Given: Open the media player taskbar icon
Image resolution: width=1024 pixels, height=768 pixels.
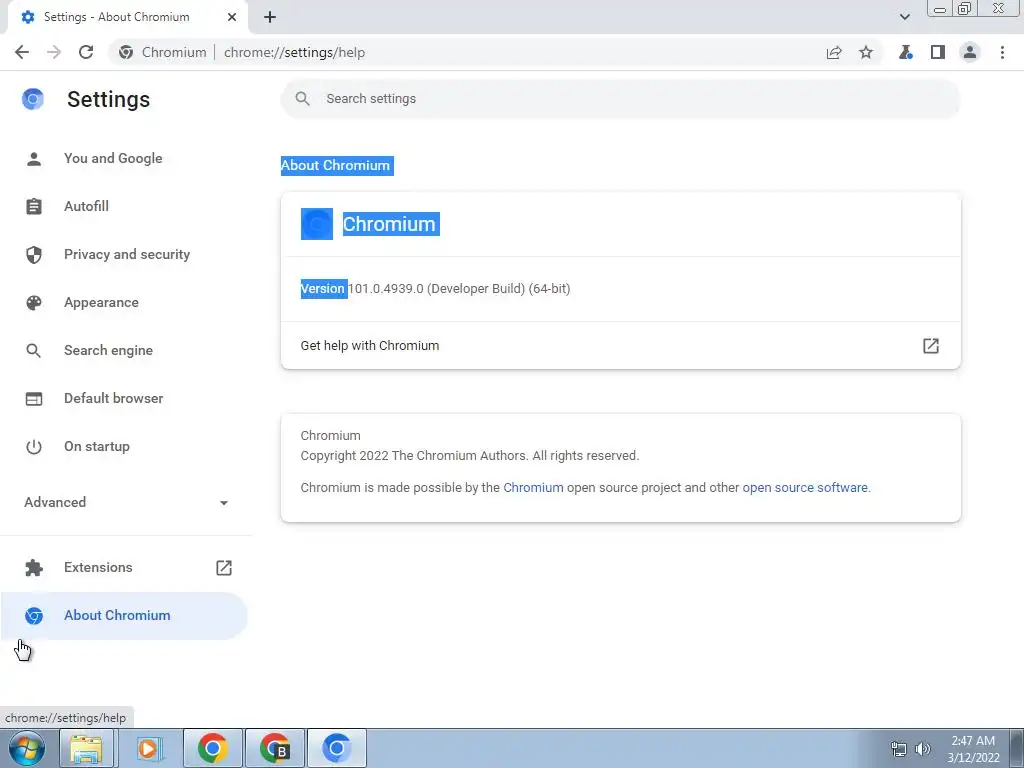Looking at the screenshot, I should click(x=148, y=748).
